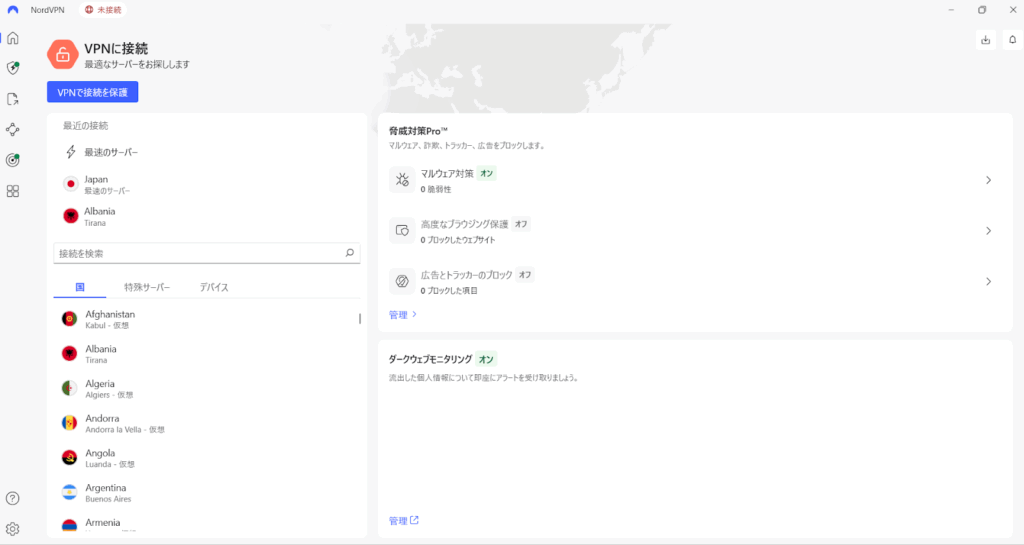Switch to the 特殊サーバー tab

click(147, 288)
